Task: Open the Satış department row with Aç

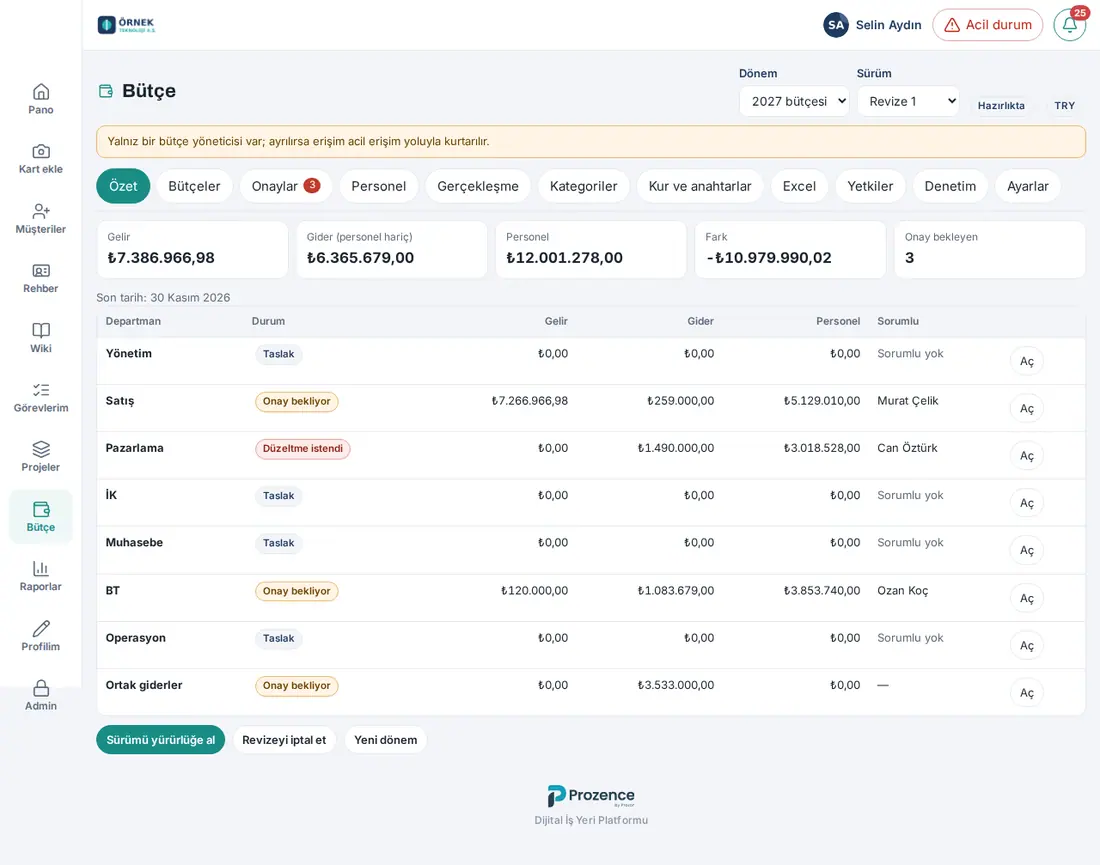Action: click(1026, 409)
